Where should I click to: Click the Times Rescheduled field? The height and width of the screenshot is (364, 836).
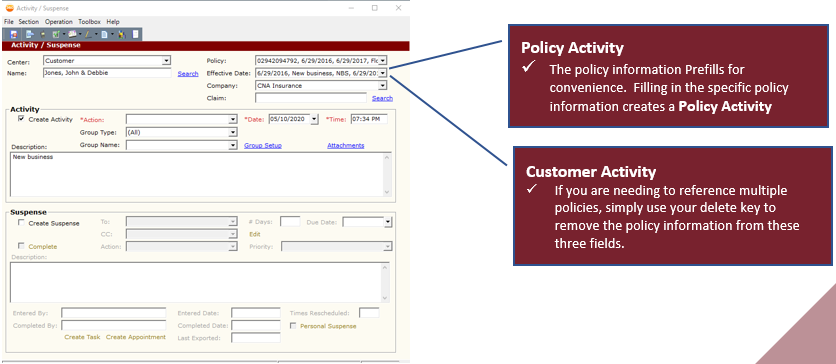369,313
